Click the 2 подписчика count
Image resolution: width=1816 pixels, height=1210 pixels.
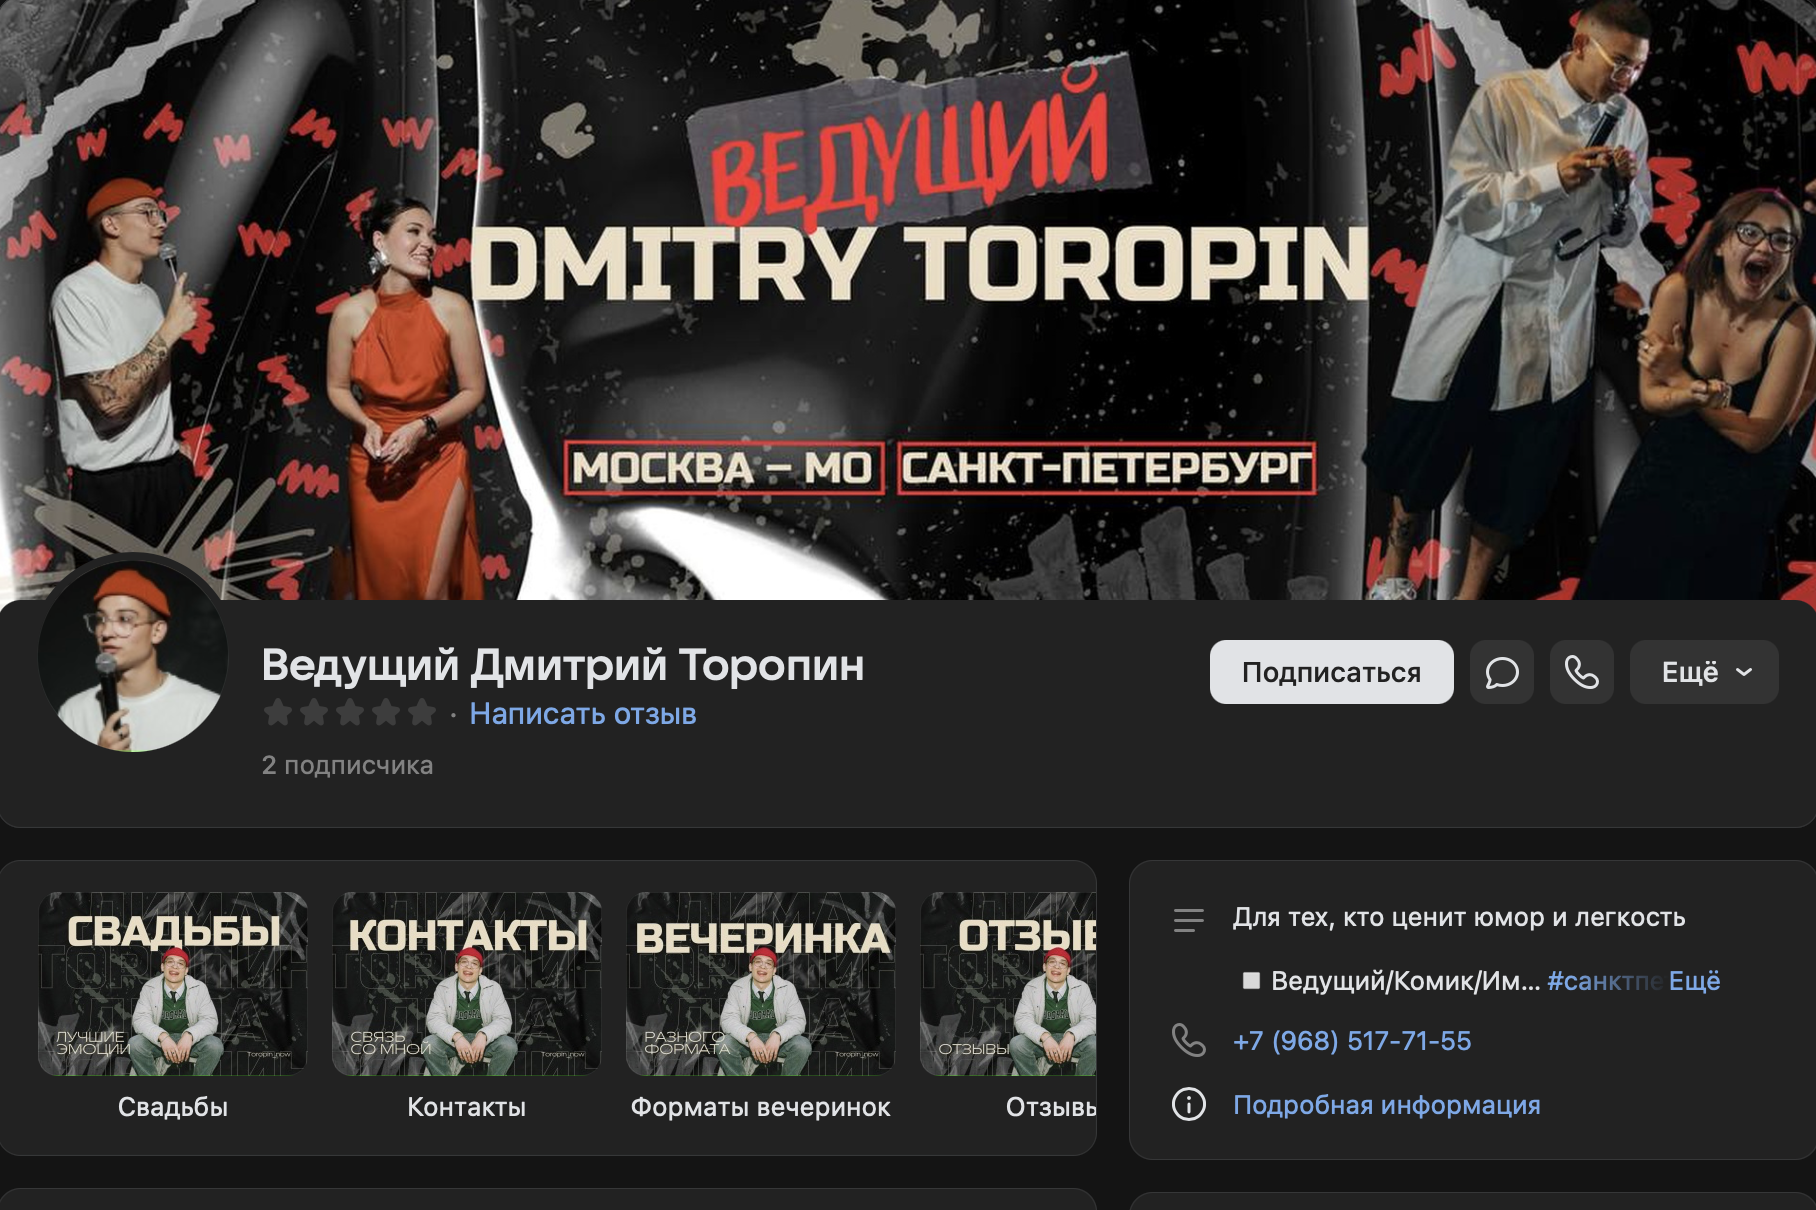pos(347,765)
